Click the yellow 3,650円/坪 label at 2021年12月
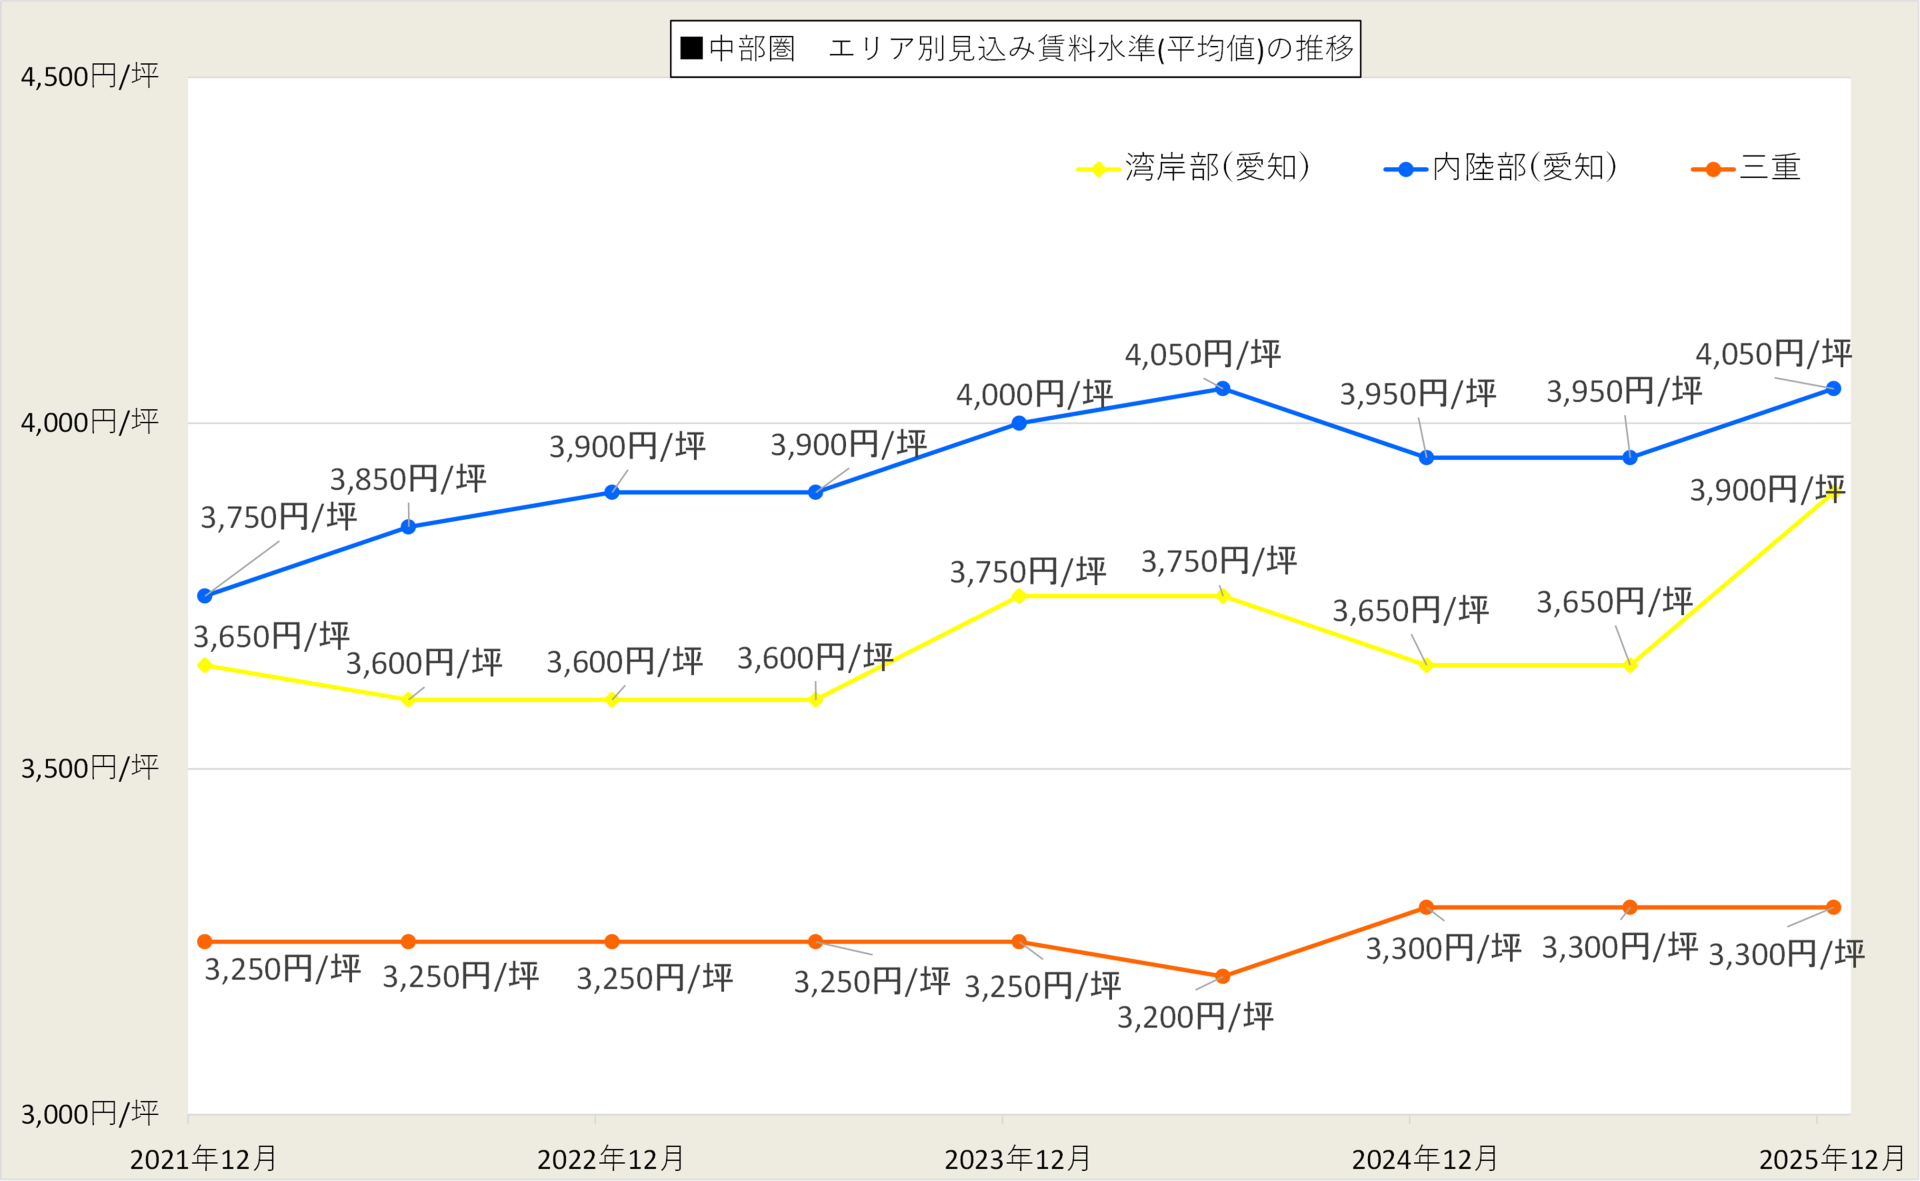Screen dimensions: 1920x1181 tap(271, 636)
